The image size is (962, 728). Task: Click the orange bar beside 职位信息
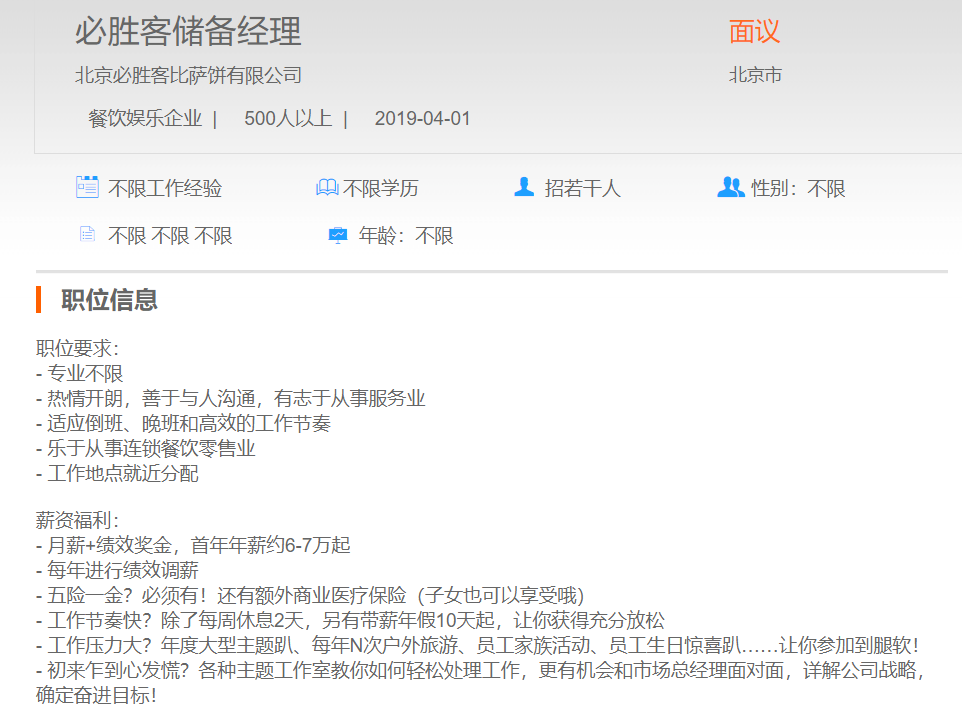point(38,299)
